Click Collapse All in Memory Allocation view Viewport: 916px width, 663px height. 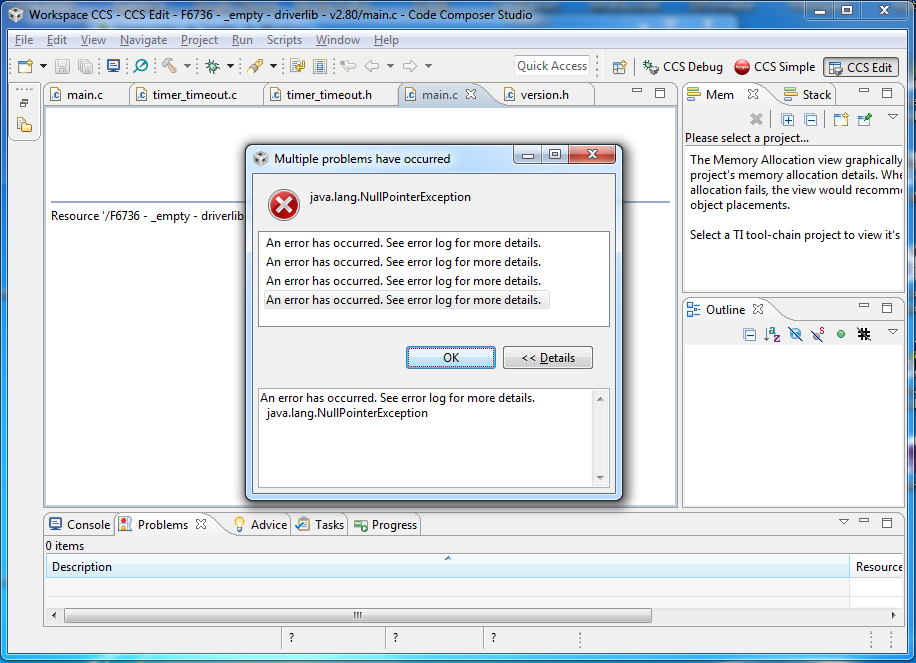(x=811, y=120)
